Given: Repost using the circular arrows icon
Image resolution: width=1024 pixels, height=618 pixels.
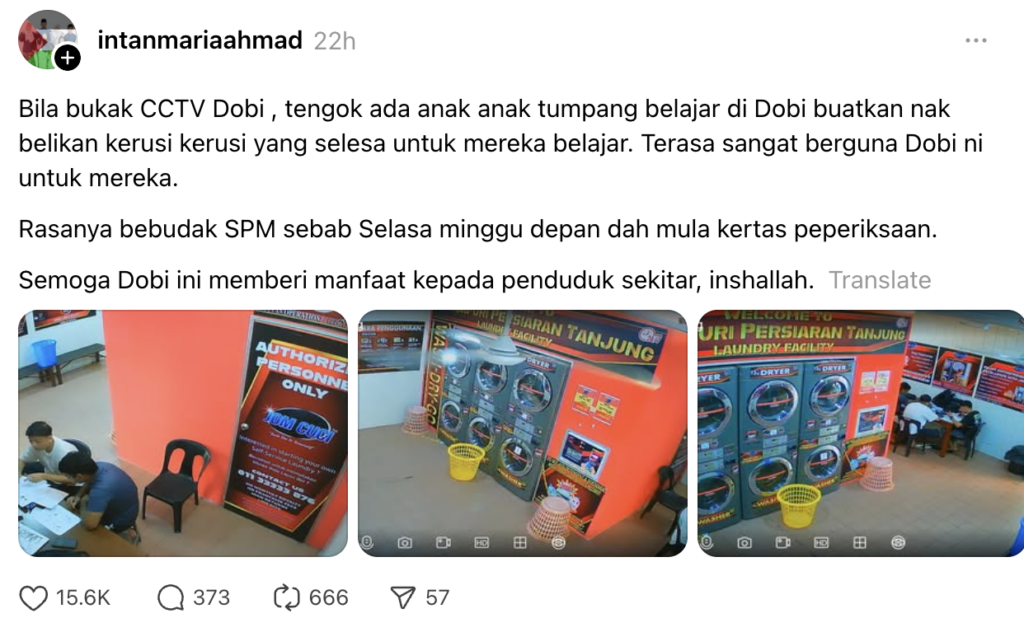Looking at the screenshot, I should click(286, 598).
